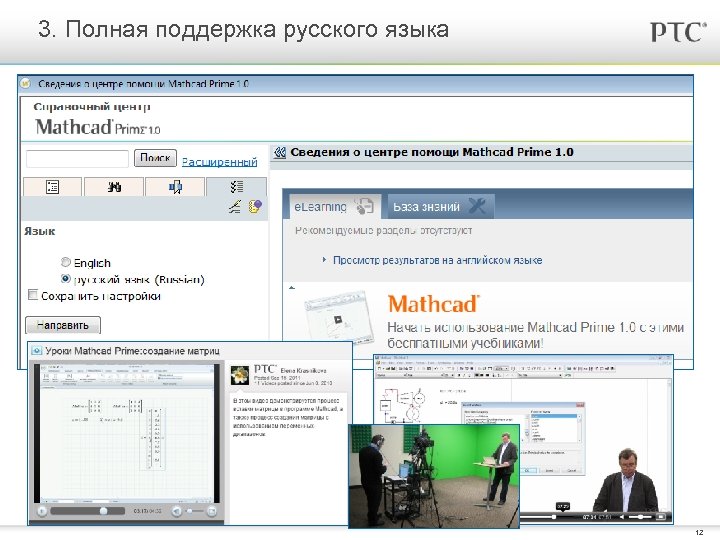This screenshot has width=720, height=540.
Task: Click the yellow notepad comment icon
Action: coord(255,207)
